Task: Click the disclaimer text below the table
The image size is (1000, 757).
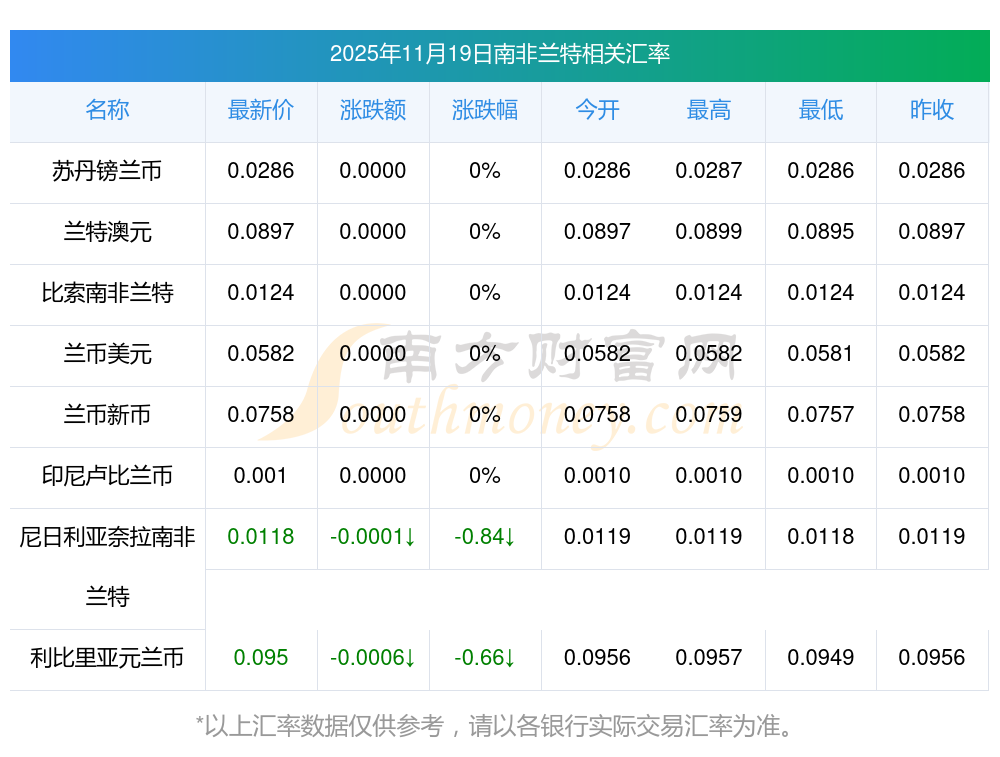Action: pyautogui.click(x=499, y=726)
